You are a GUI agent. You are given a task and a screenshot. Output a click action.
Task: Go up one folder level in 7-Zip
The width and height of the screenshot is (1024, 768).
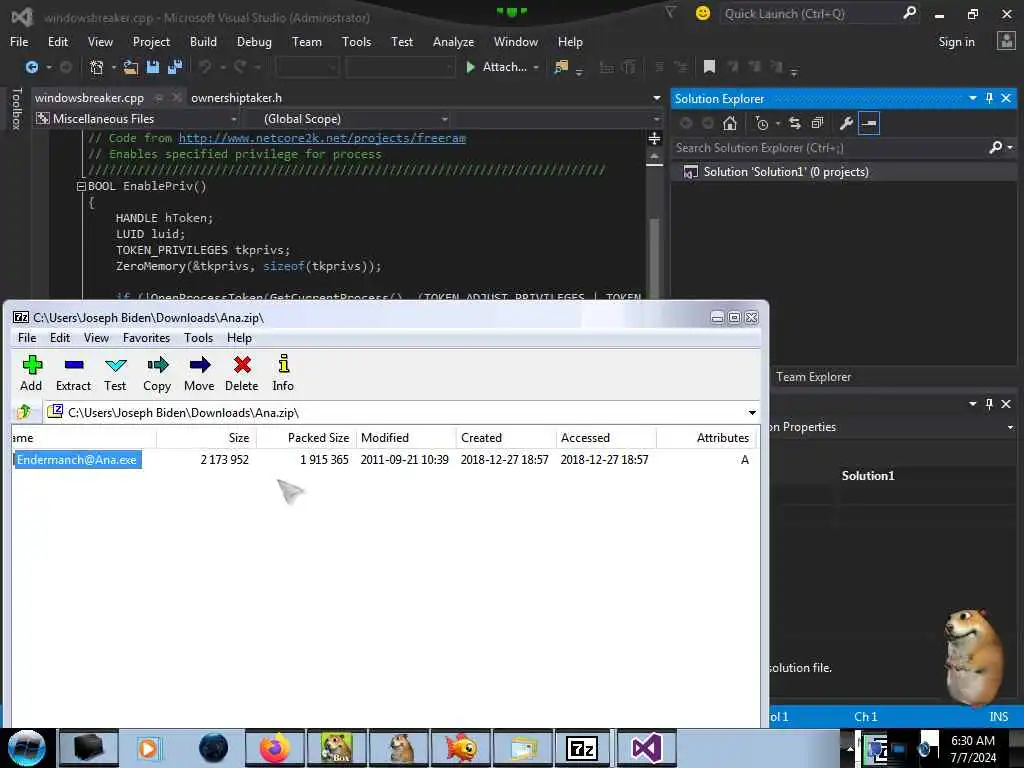click(x=24, y=412)
